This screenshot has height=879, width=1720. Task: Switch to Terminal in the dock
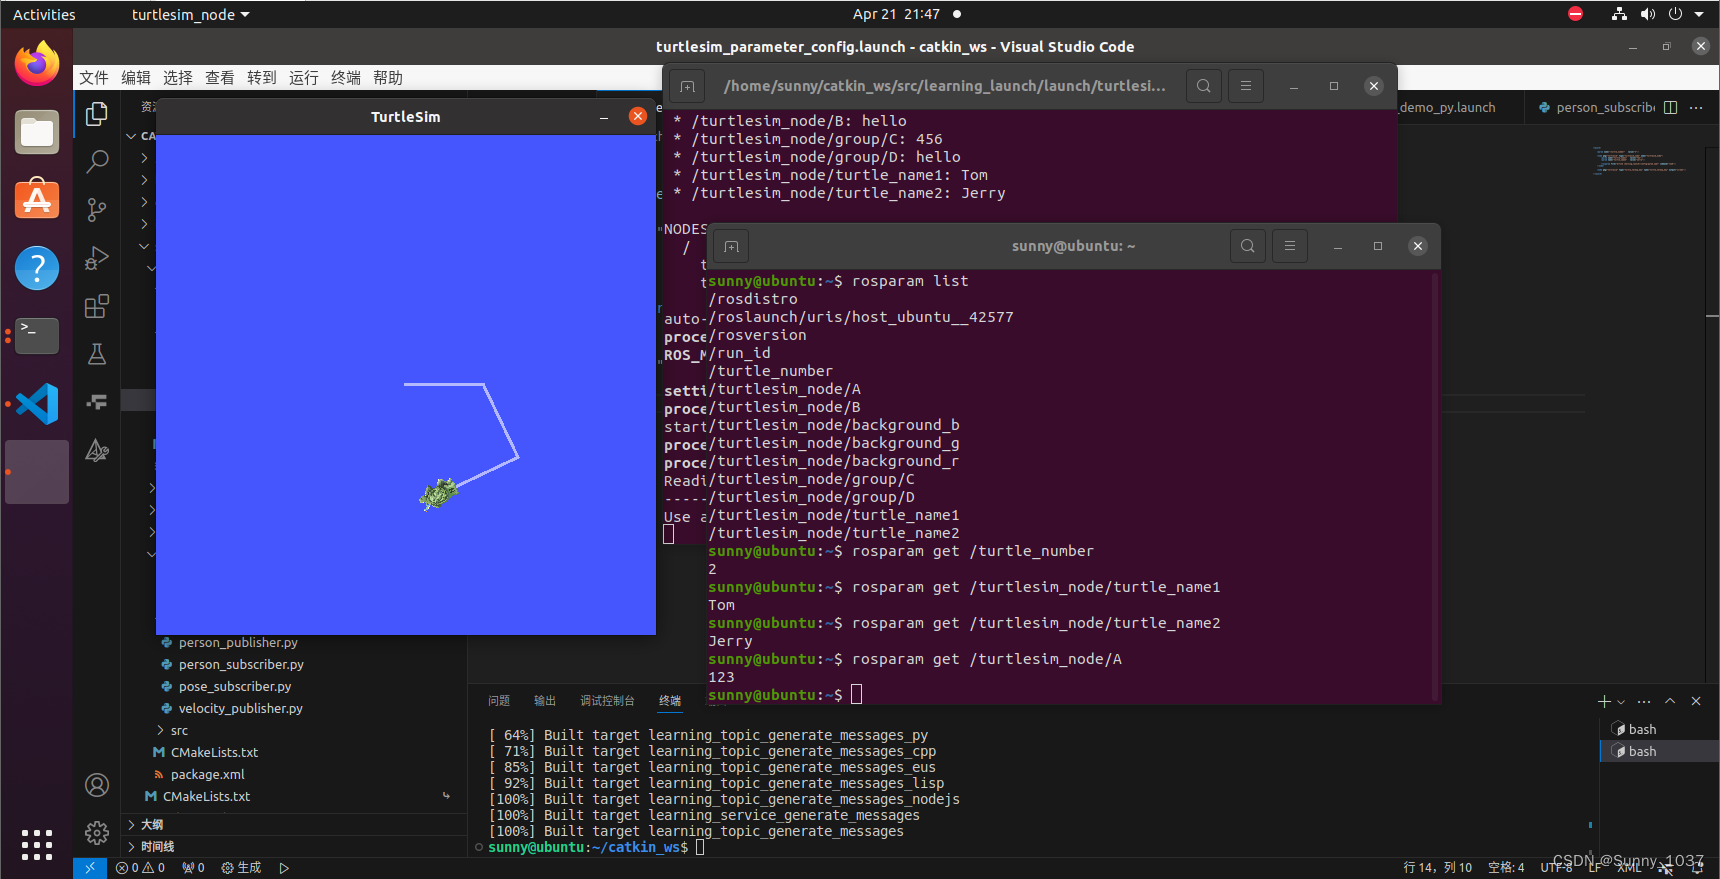click(37, 336)
